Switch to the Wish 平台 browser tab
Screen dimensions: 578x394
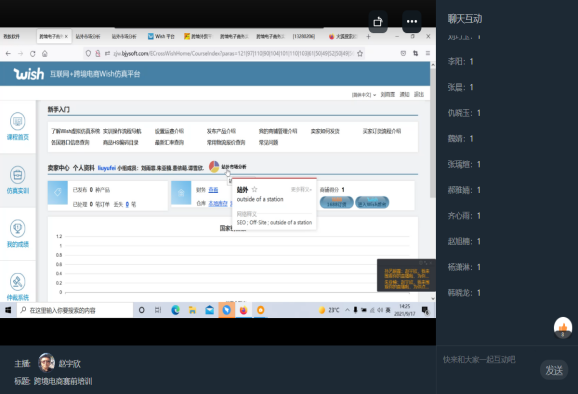(x=161, y=36)
